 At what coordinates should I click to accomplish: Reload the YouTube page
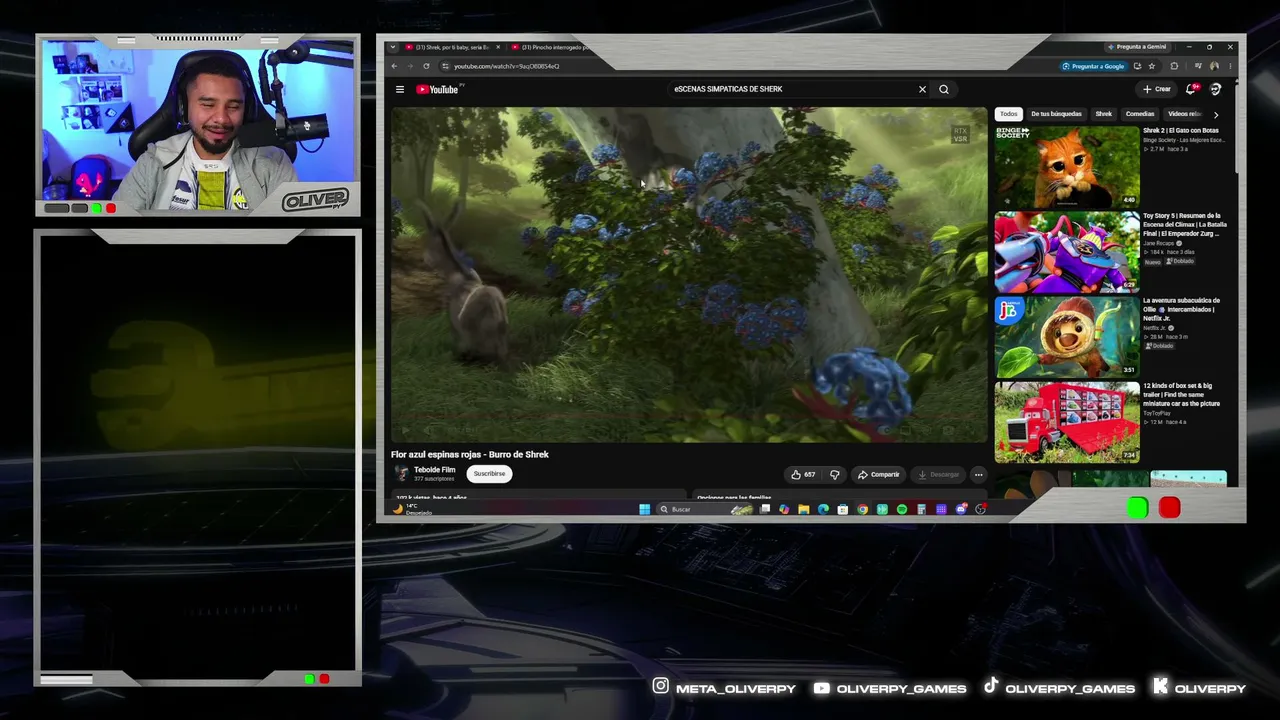click(426, 66)
